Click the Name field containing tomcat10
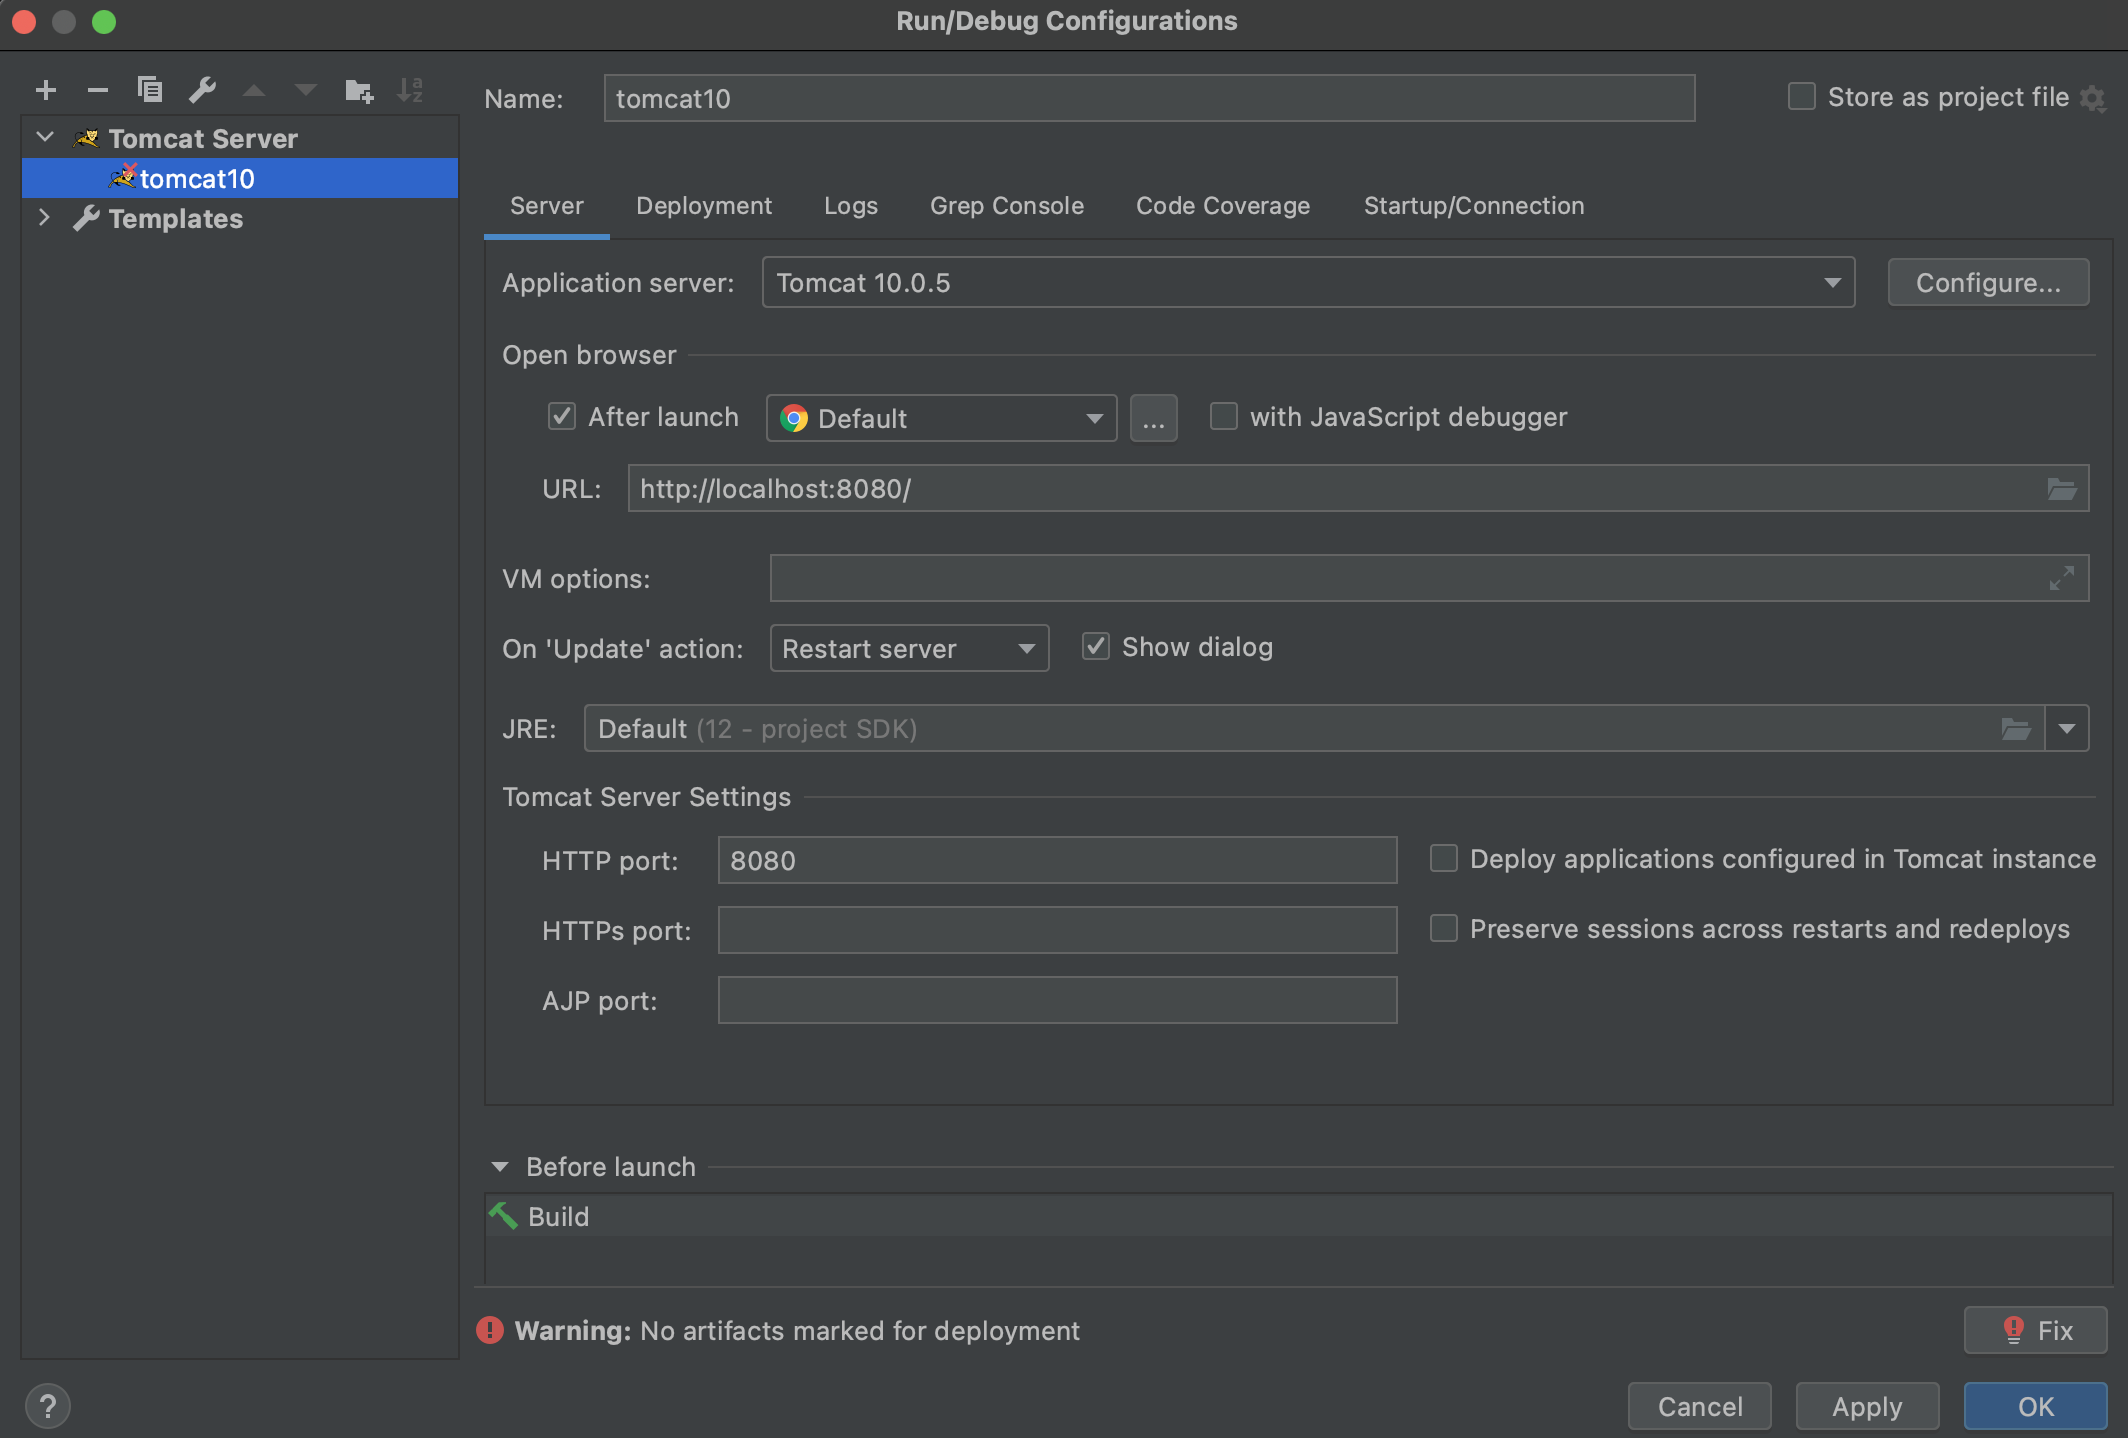The height and width of the screenshot is (1438, 2128). (1149, 98)
